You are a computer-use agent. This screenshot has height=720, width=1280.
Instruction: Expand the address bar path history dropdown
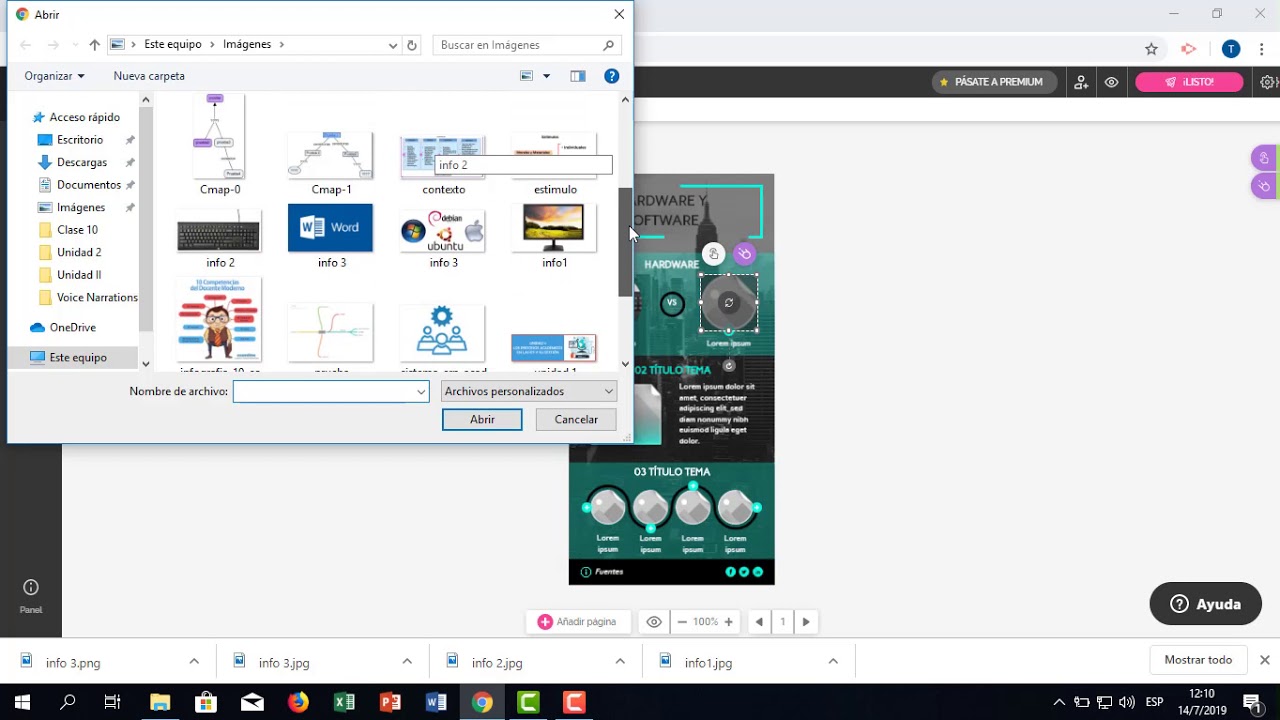click(393, 45)
